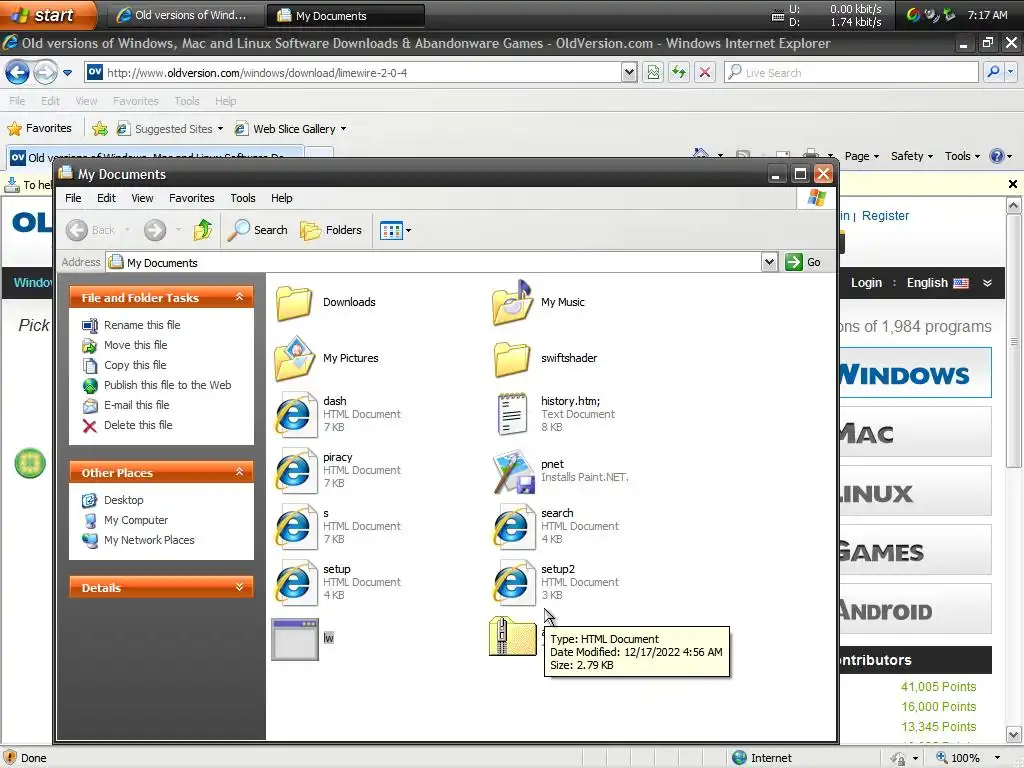Select the swiftshader folder icon
Screen dimensions: 1024x768
click(x=512, y=359)
